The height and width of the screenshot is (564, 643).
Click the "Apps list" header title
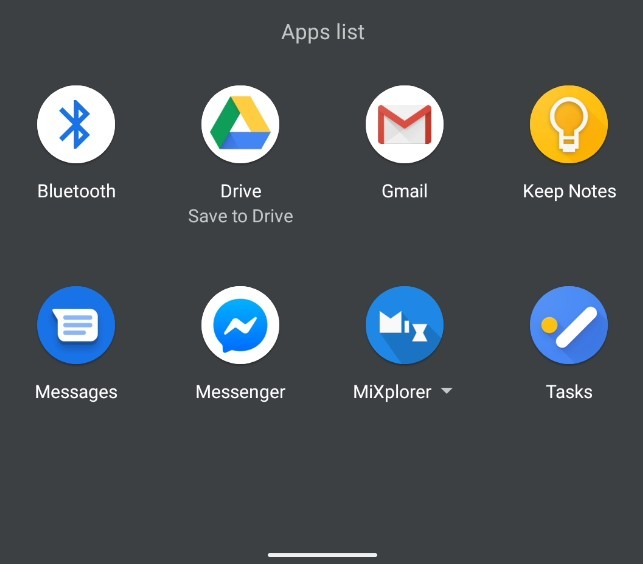323,32
